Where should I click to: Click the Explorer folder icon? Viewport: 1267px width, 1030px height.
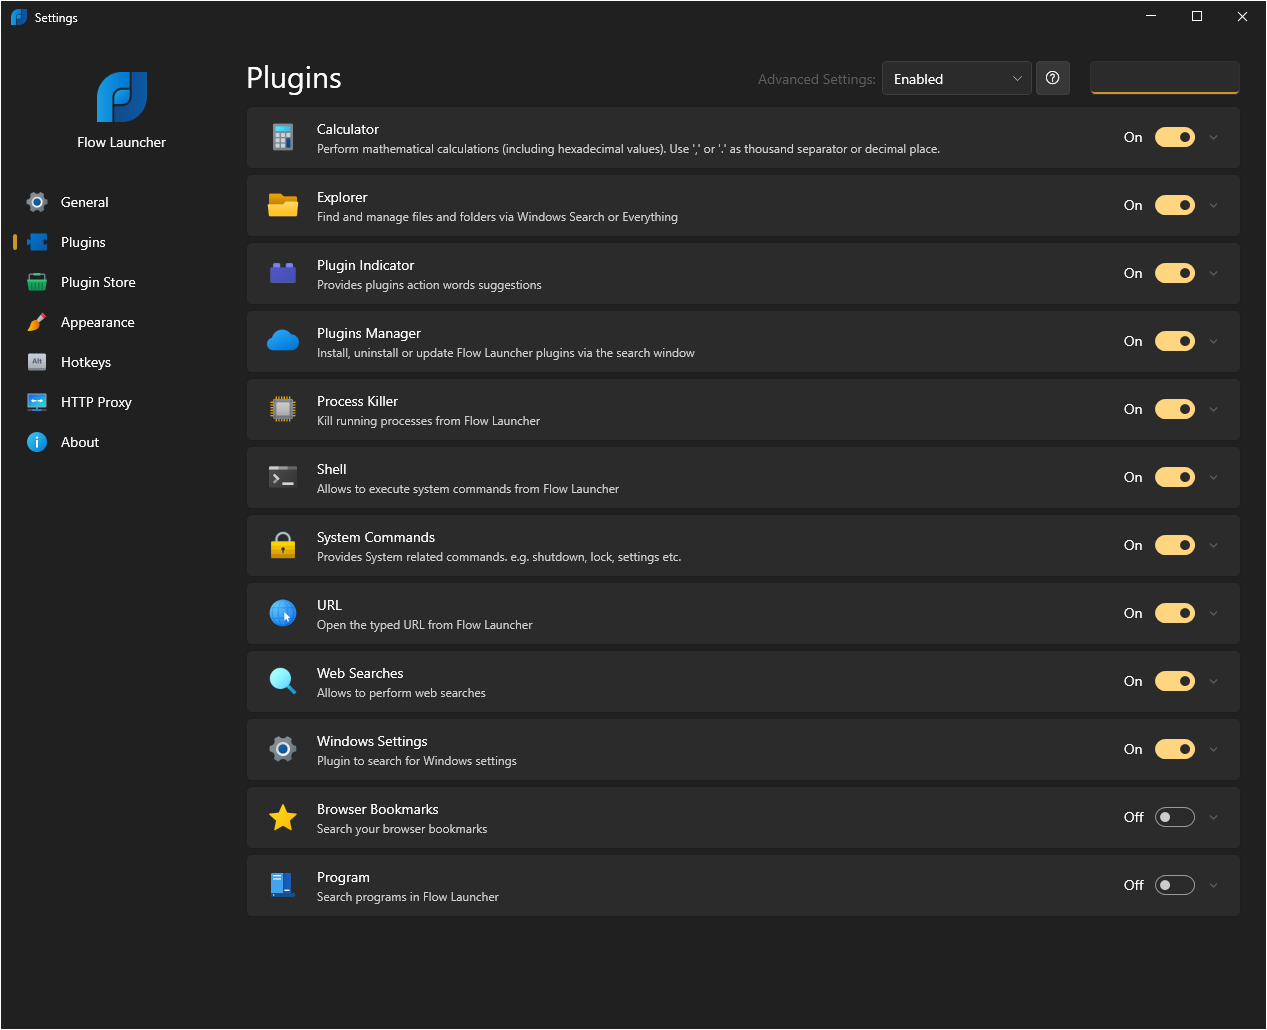tap(283, 205)
